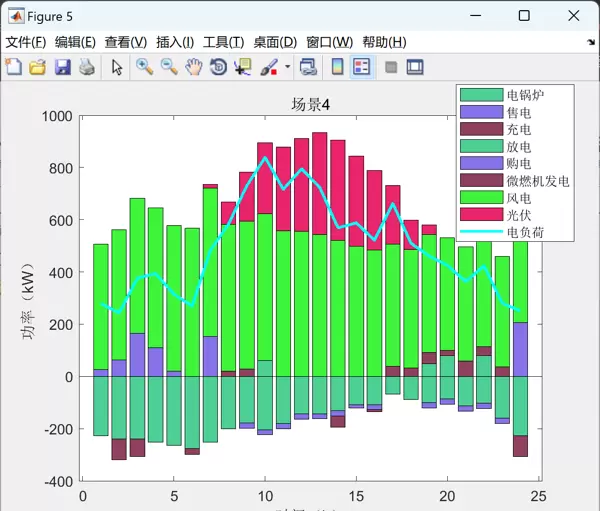Select the Zoom Out magnifier tool
600x511 pixels.
coord(169,67)
